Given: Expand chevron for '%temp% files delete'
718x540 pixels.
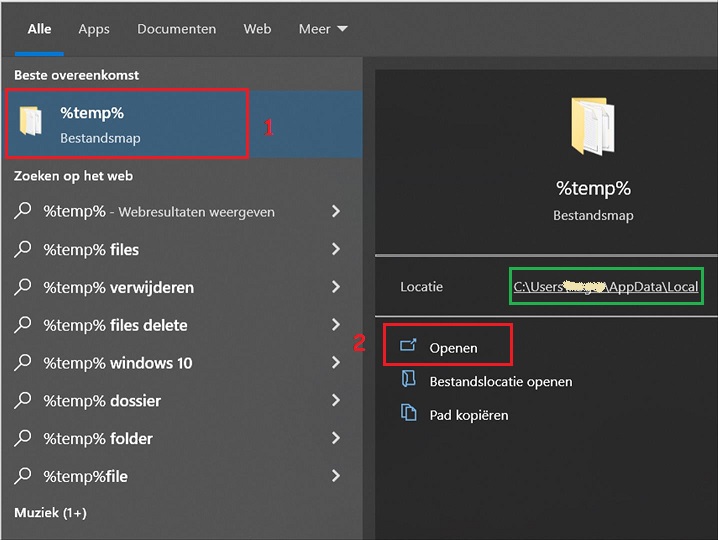Looking at the screenshot, I should tap(336, 325).
